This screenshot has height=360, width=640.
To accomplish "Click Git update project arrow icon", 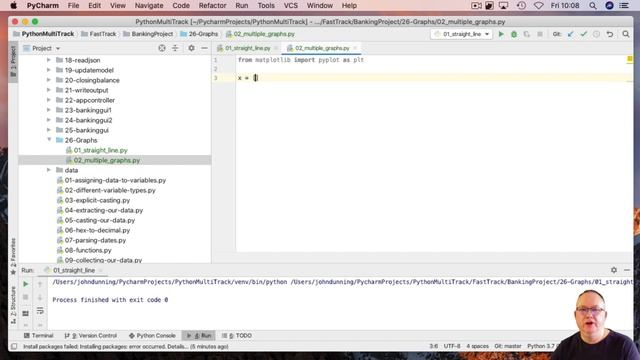I will [571, 34].
